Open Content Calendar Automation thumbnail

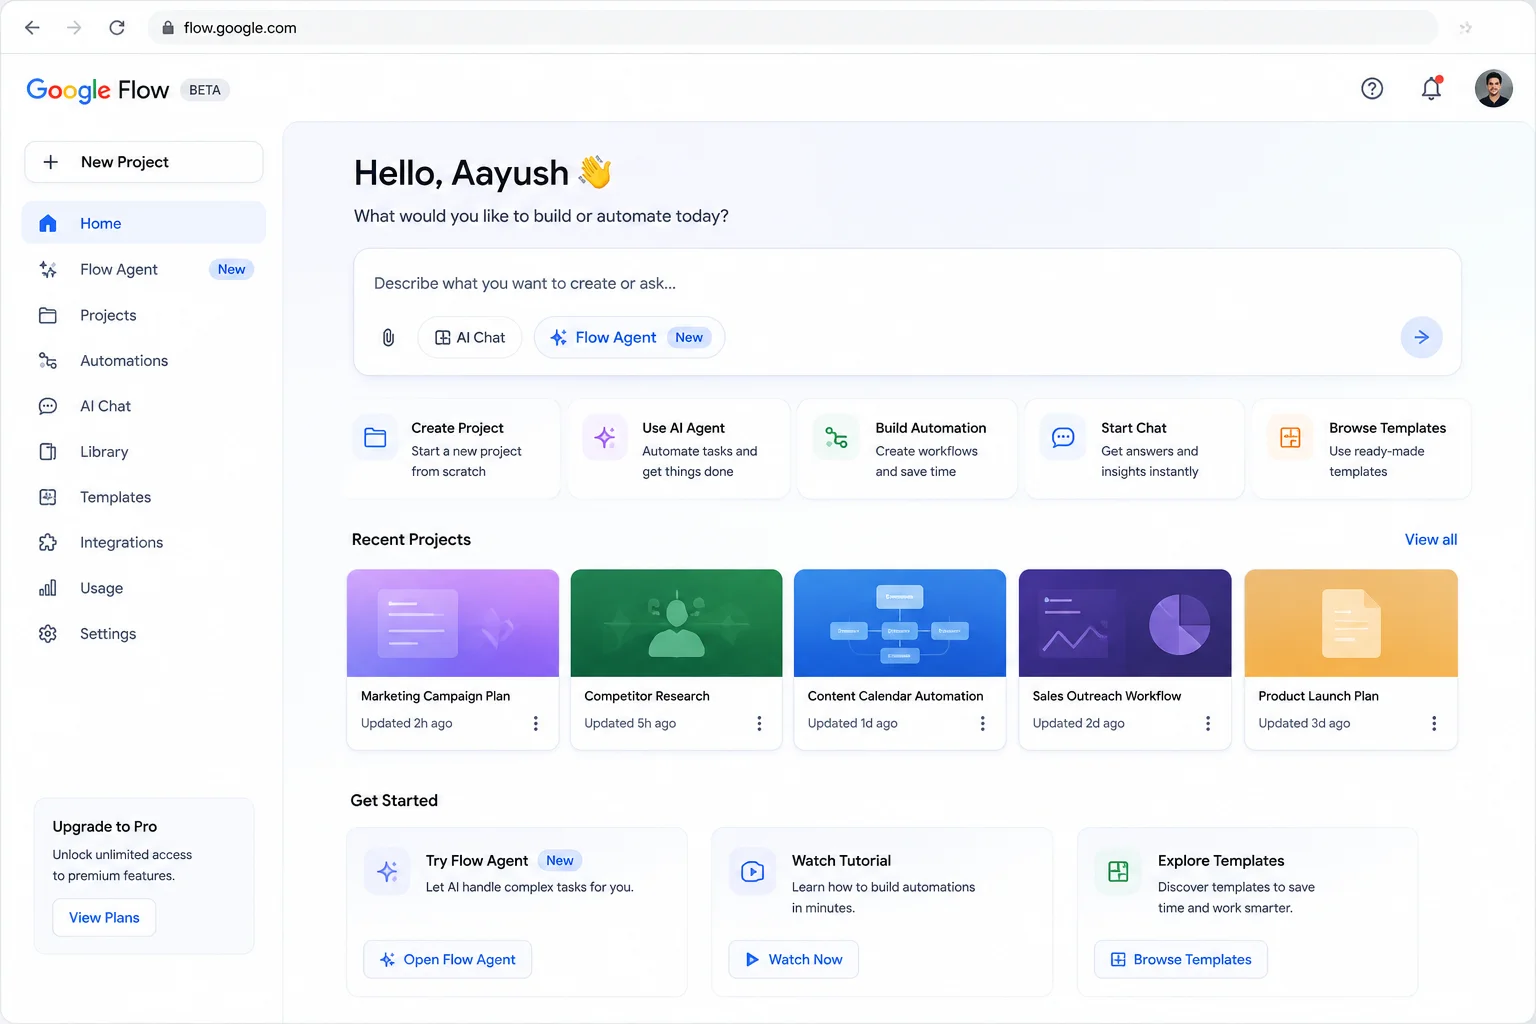pyautogui.click(x=900, y=623)
